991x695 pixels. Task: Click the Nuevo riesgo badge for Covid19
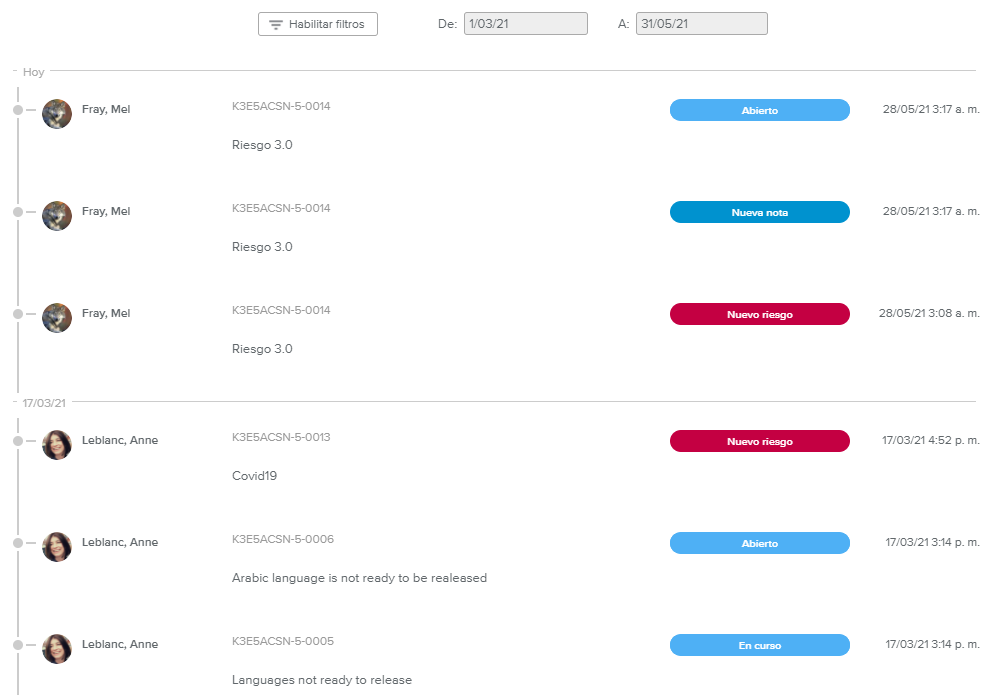click(759, 441)
